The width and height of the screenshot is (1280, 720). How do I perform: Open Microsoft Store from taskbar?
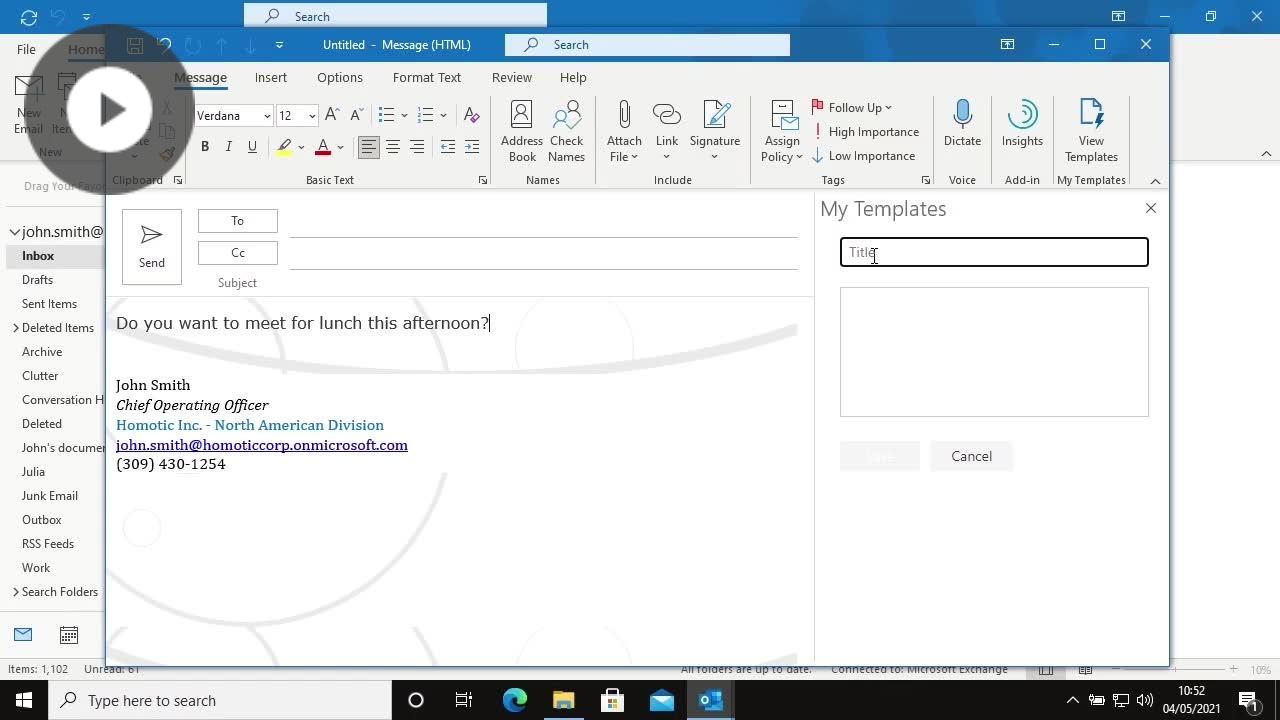[x=612, y=700]
